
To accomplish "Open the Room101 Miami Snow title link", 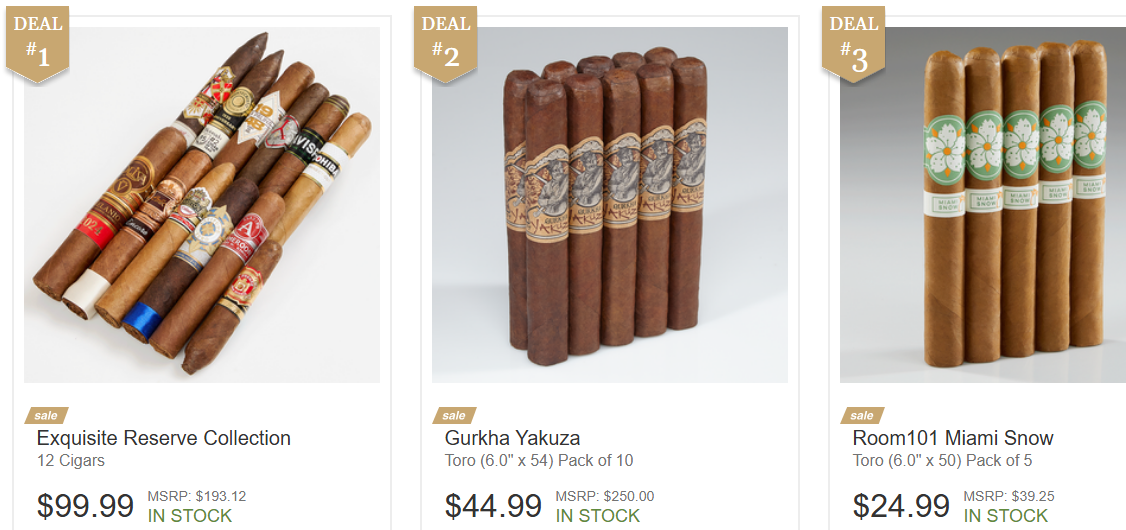I will (x=953, y=438).
